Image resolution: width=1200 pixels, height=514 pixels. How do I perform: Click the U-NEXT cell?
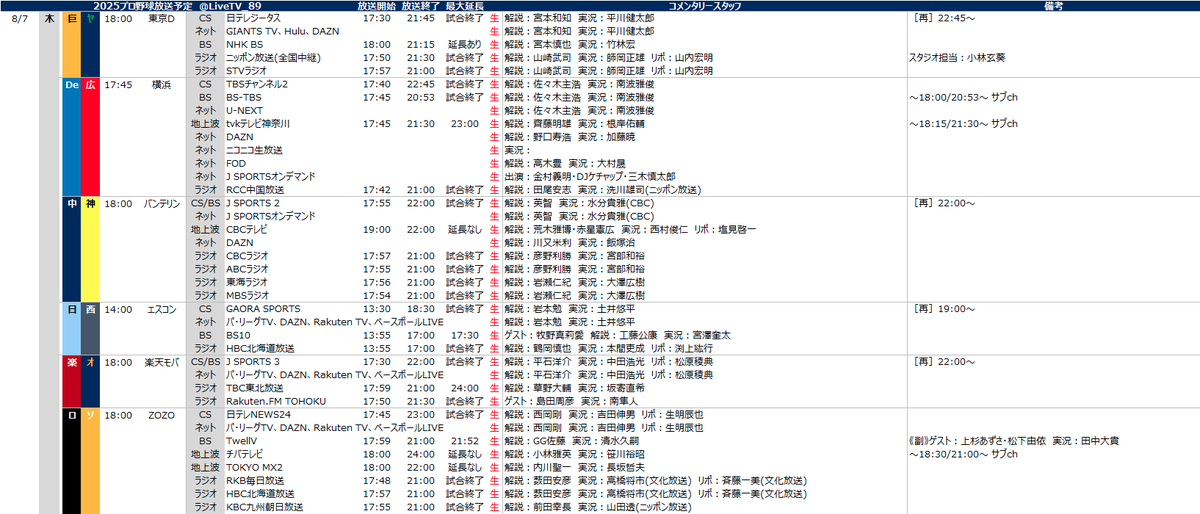tap(243, 110)
